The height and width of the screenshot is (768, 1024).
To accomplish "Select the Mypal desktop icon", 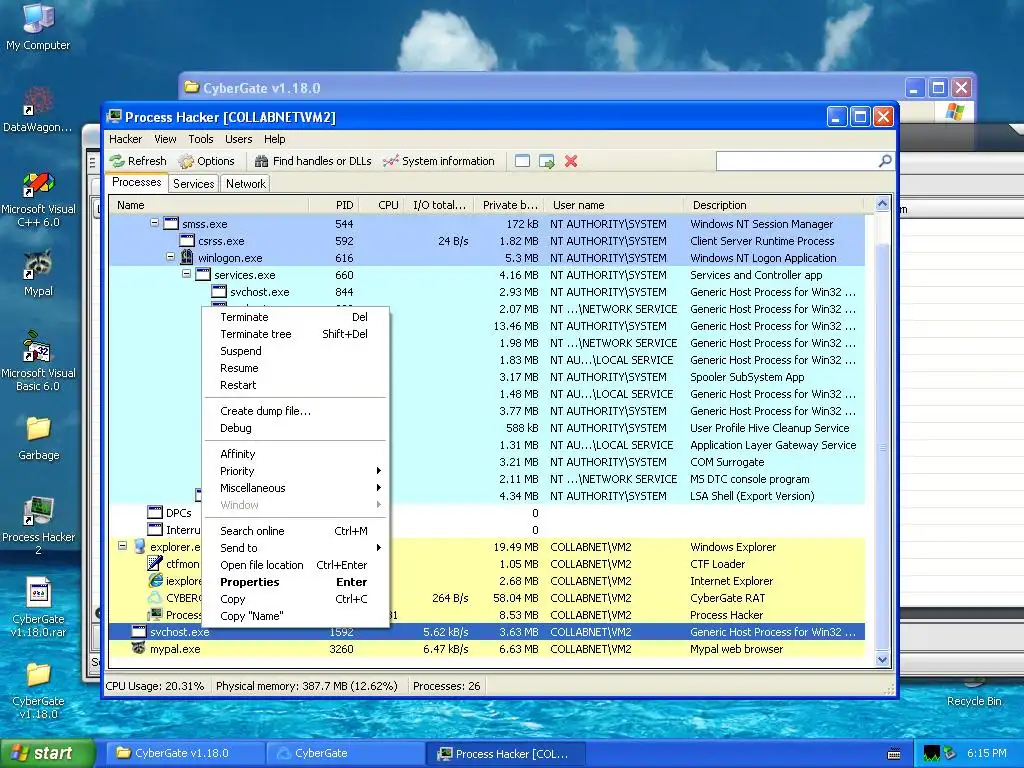I will [x=38, y=273].
